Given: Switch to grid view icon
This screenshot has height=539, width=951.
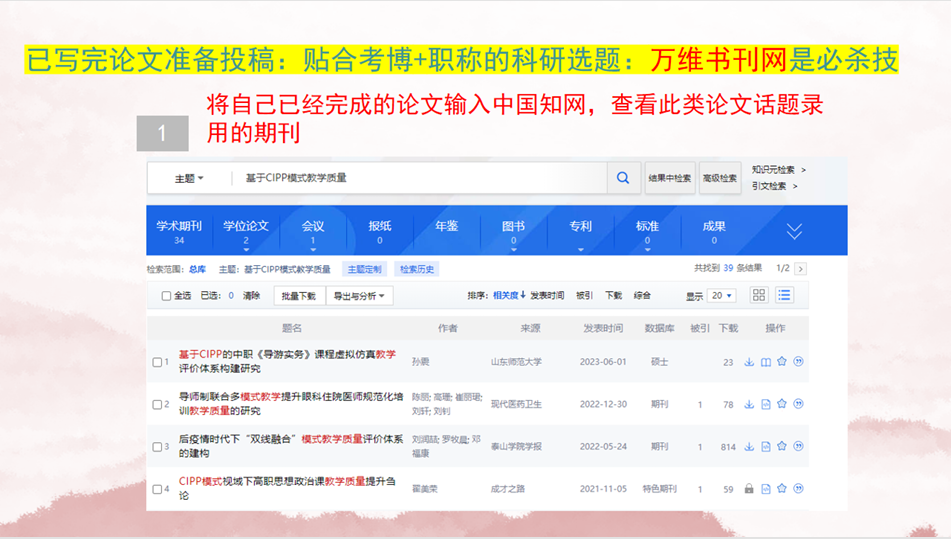Looking at the screenshot, I should [759, 295].
